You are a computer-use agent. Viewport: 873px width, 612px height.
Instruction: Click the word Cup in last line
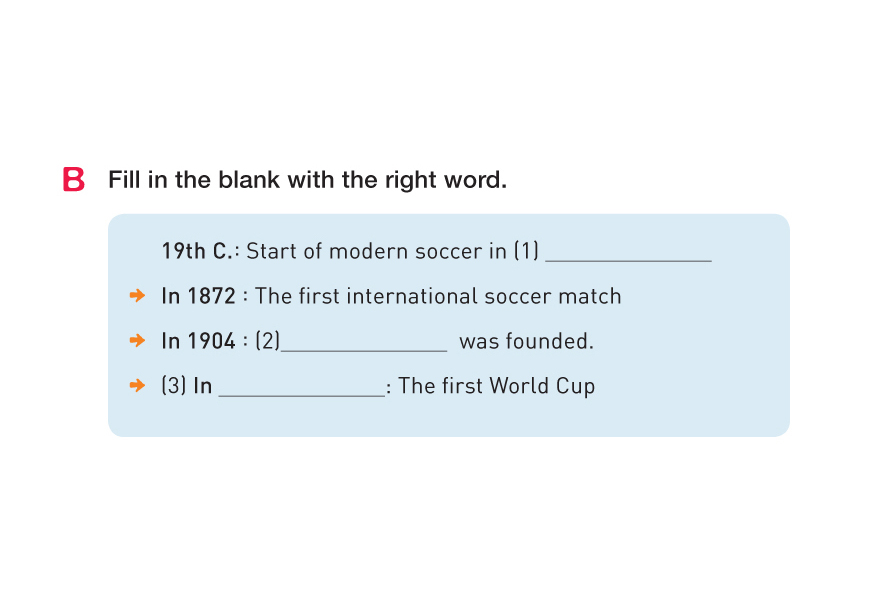(x=576, y=386)
